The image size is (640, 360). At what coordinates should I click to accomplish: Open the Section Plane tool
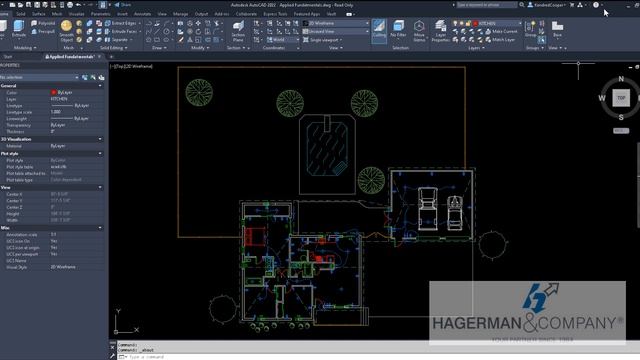click(238, 31)
